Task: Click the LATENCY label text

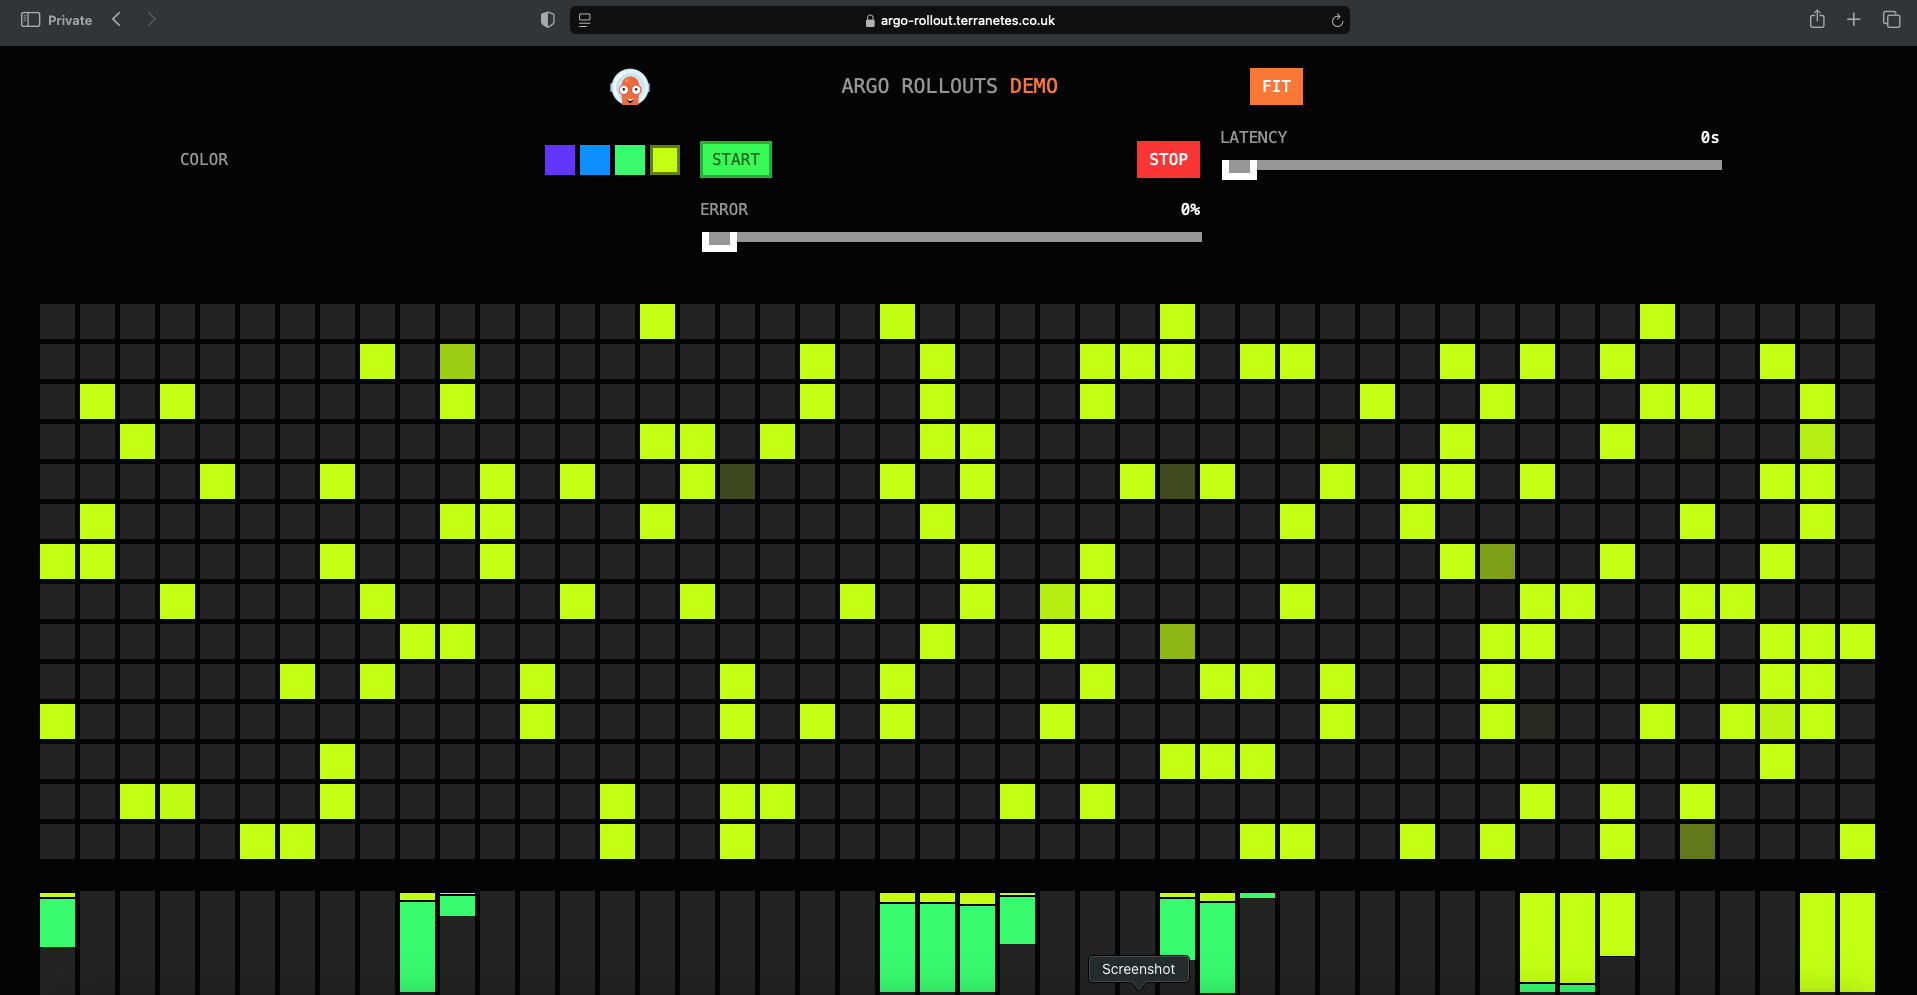Action: [1253, 138]
